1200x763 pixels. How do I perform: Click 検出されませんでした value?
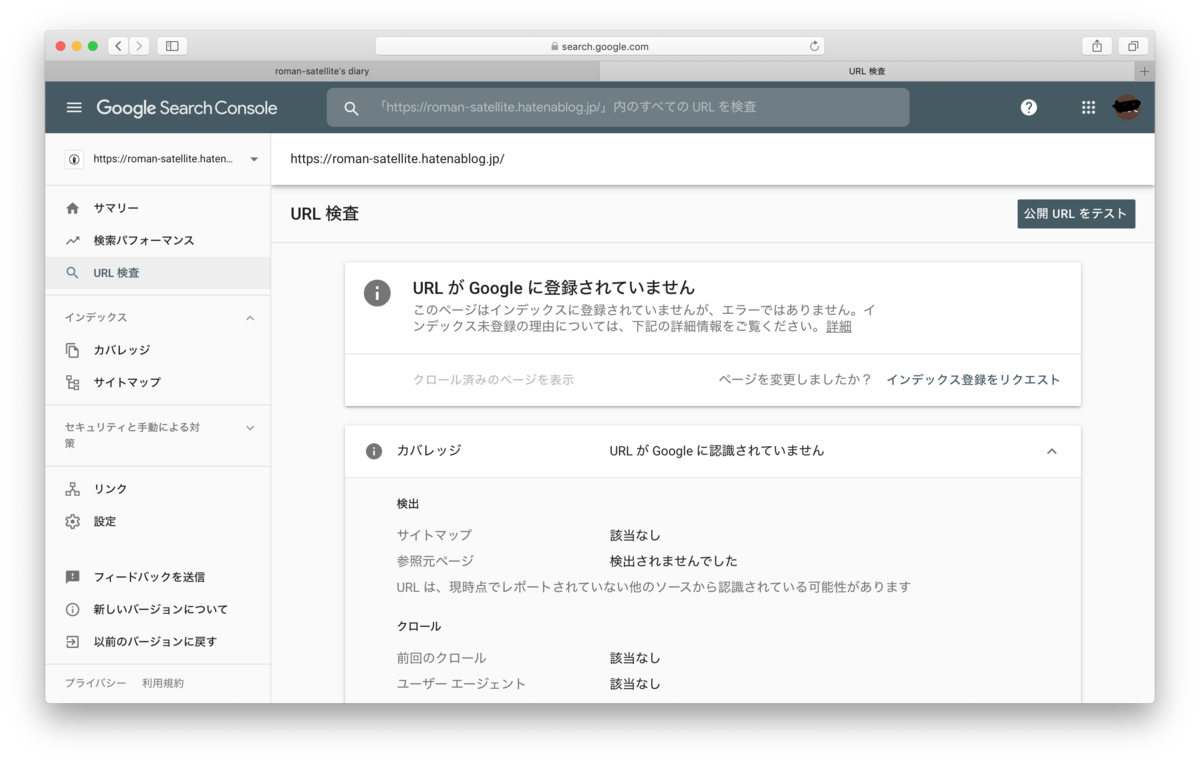pyautogui.click(x=674, y=561)
